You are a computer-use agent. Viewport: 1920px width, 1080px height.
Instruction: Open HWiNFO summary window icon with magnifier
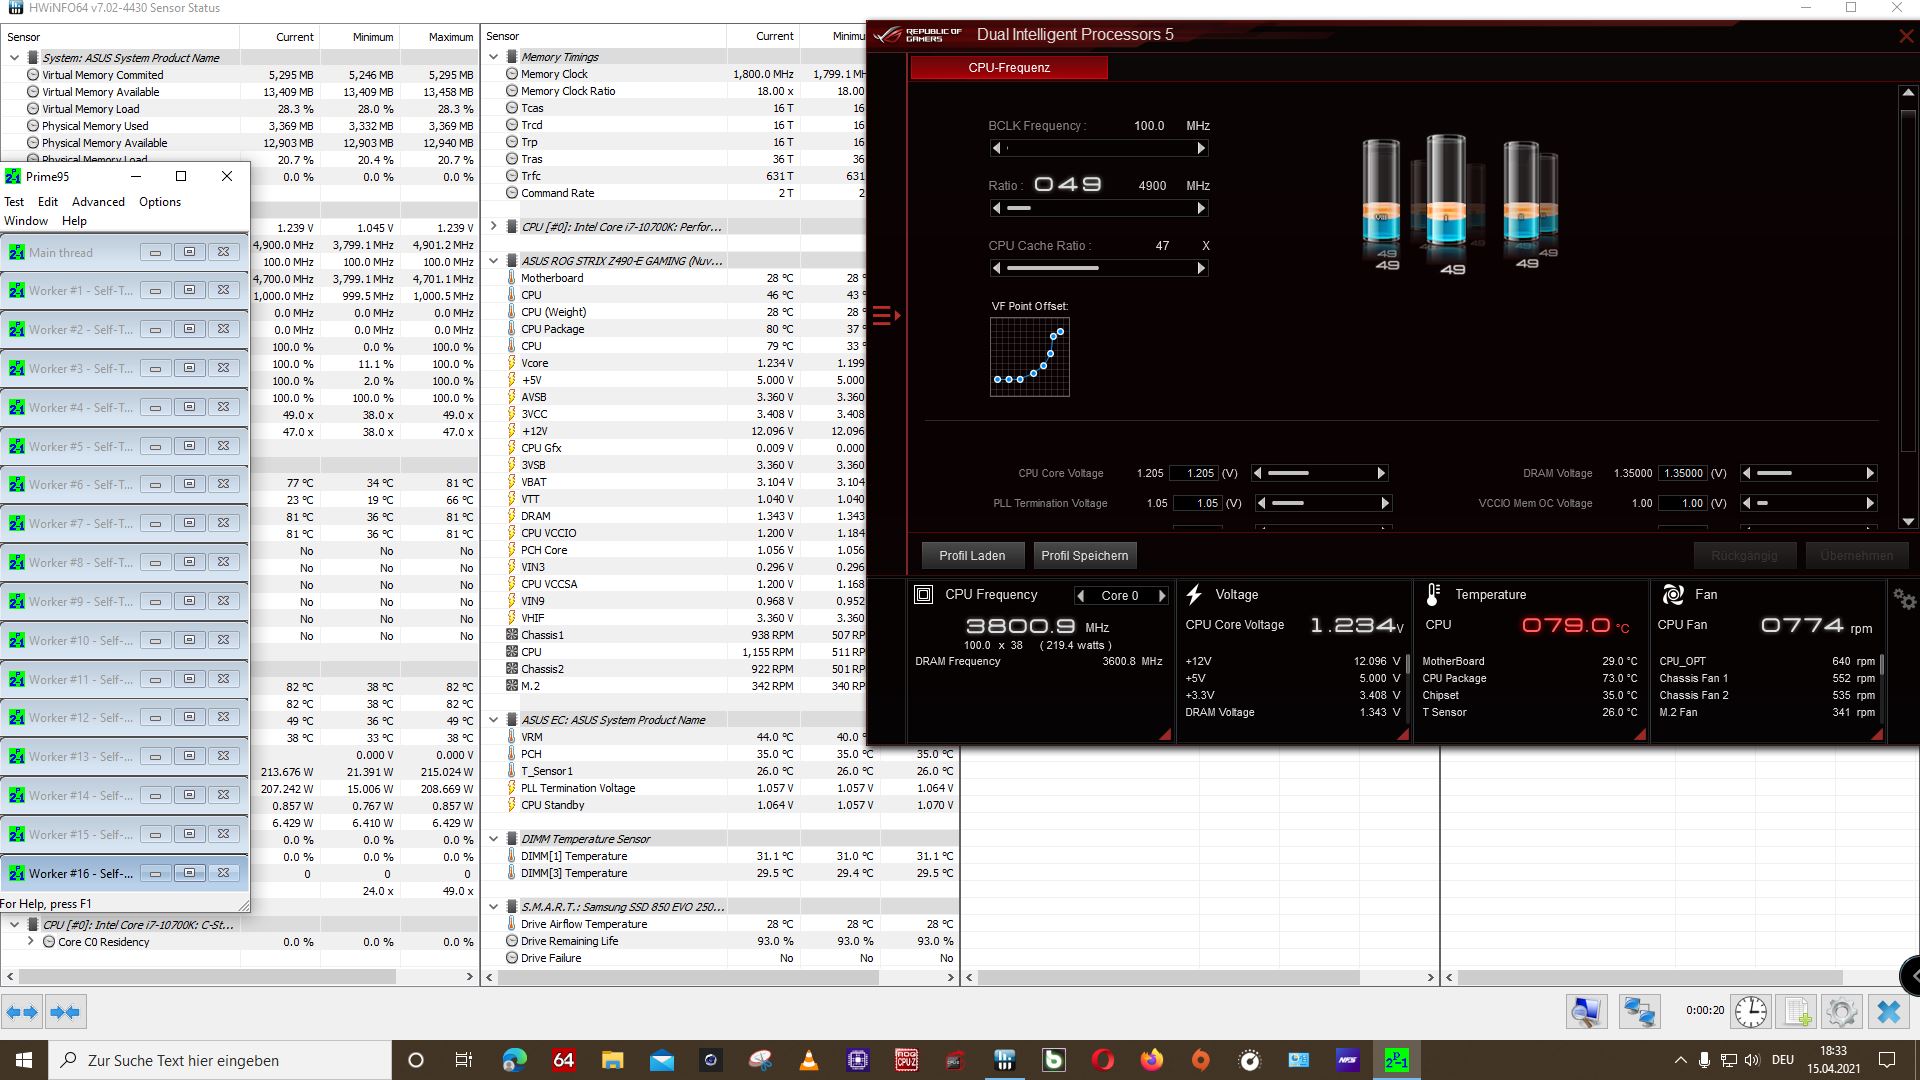[1586, 1012]
